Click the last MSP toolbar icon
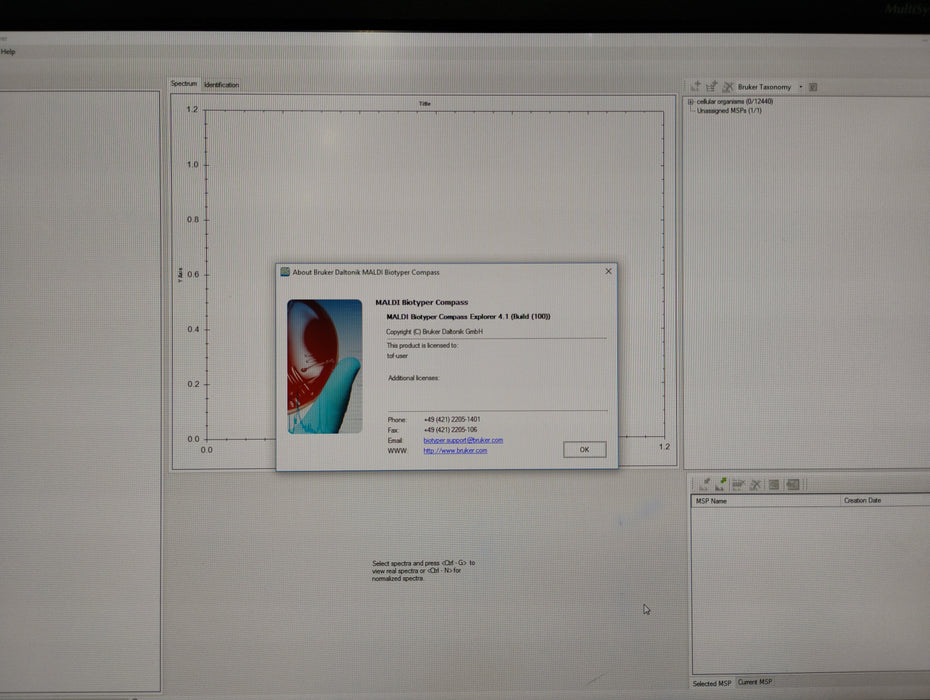This screenshot has width=930, height=700. coord(793,485)
